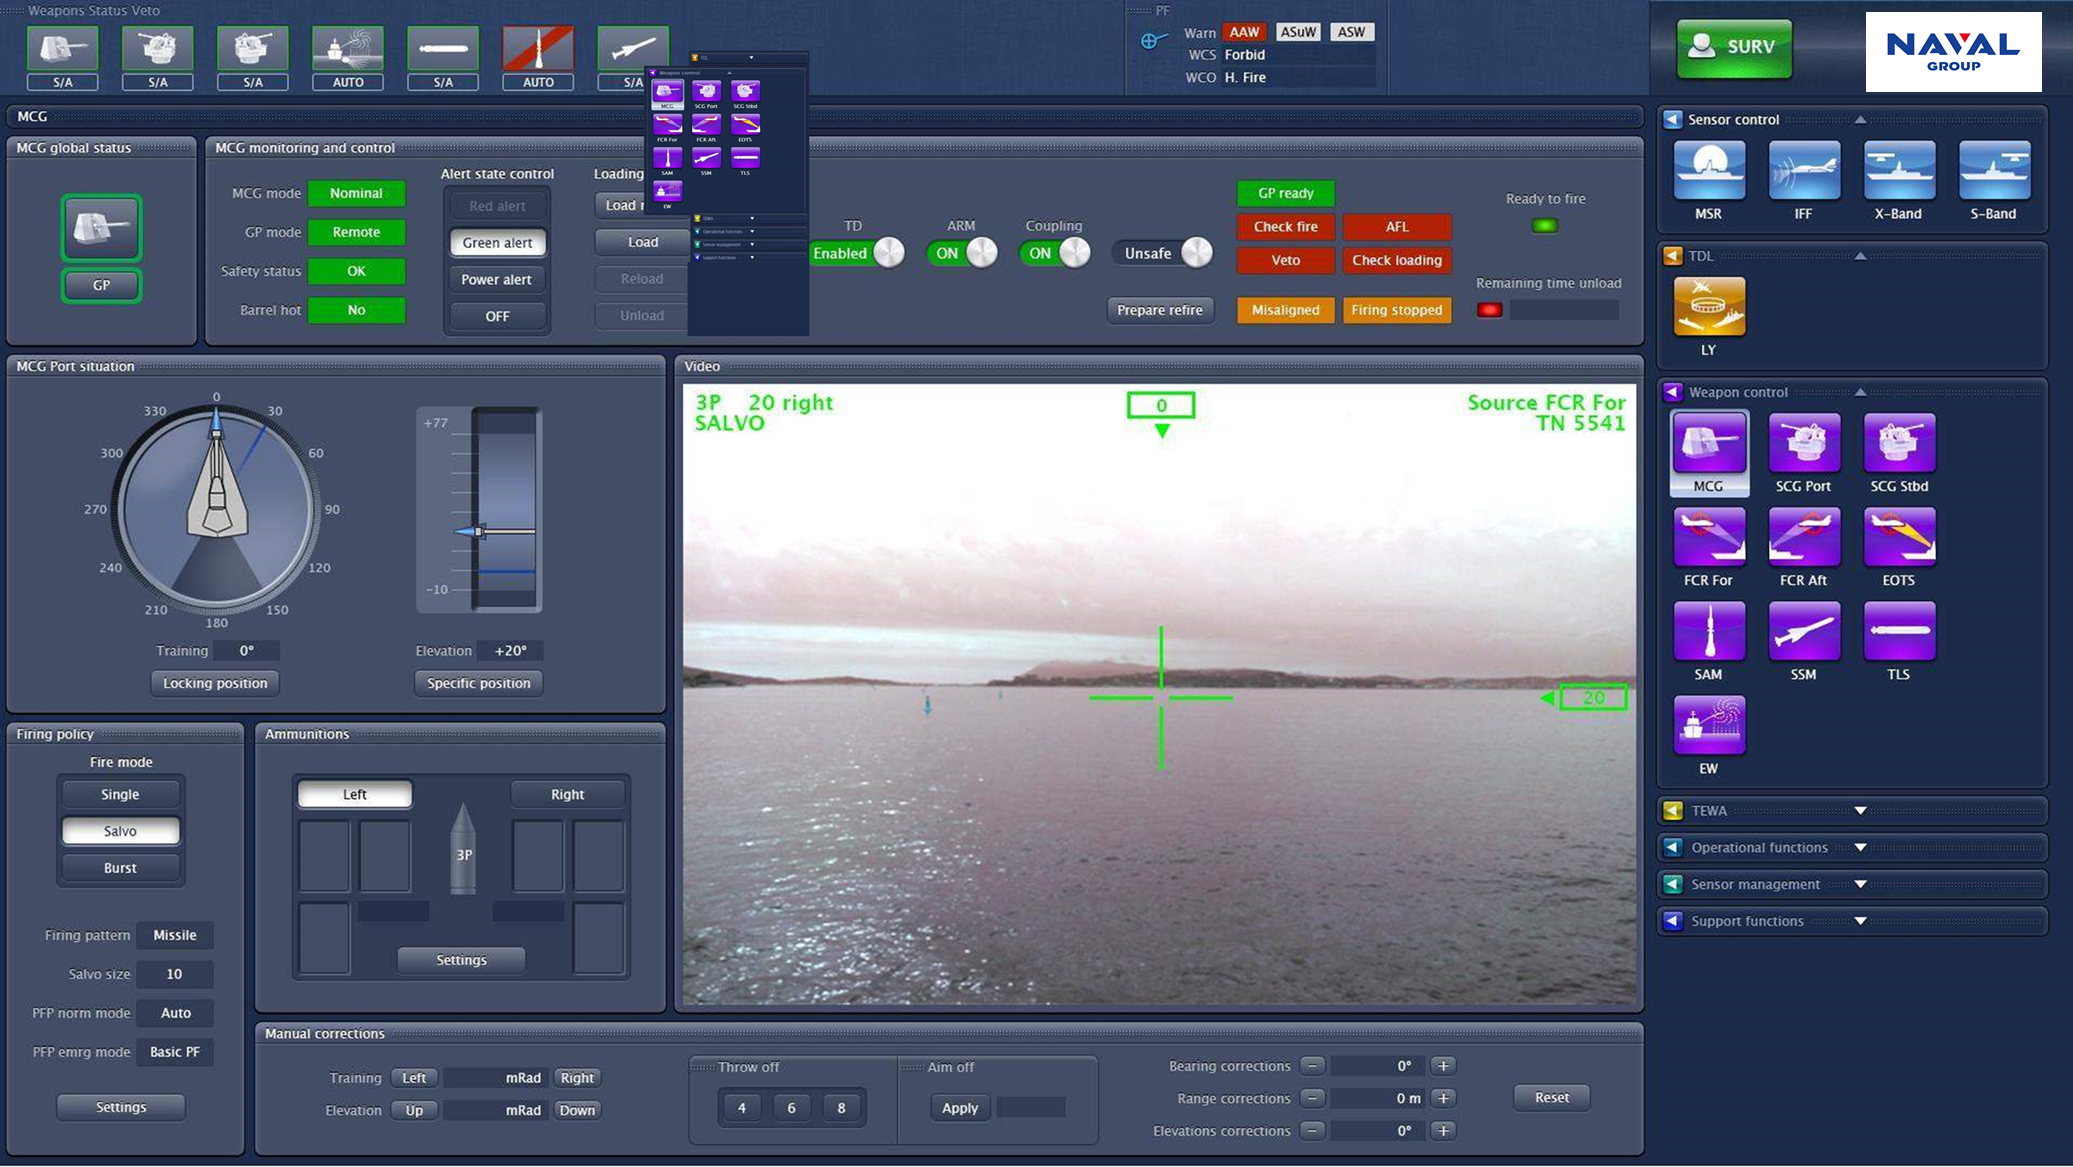Toggle the ARM ON switch
2073x1167 pixels.
point(962,253)
